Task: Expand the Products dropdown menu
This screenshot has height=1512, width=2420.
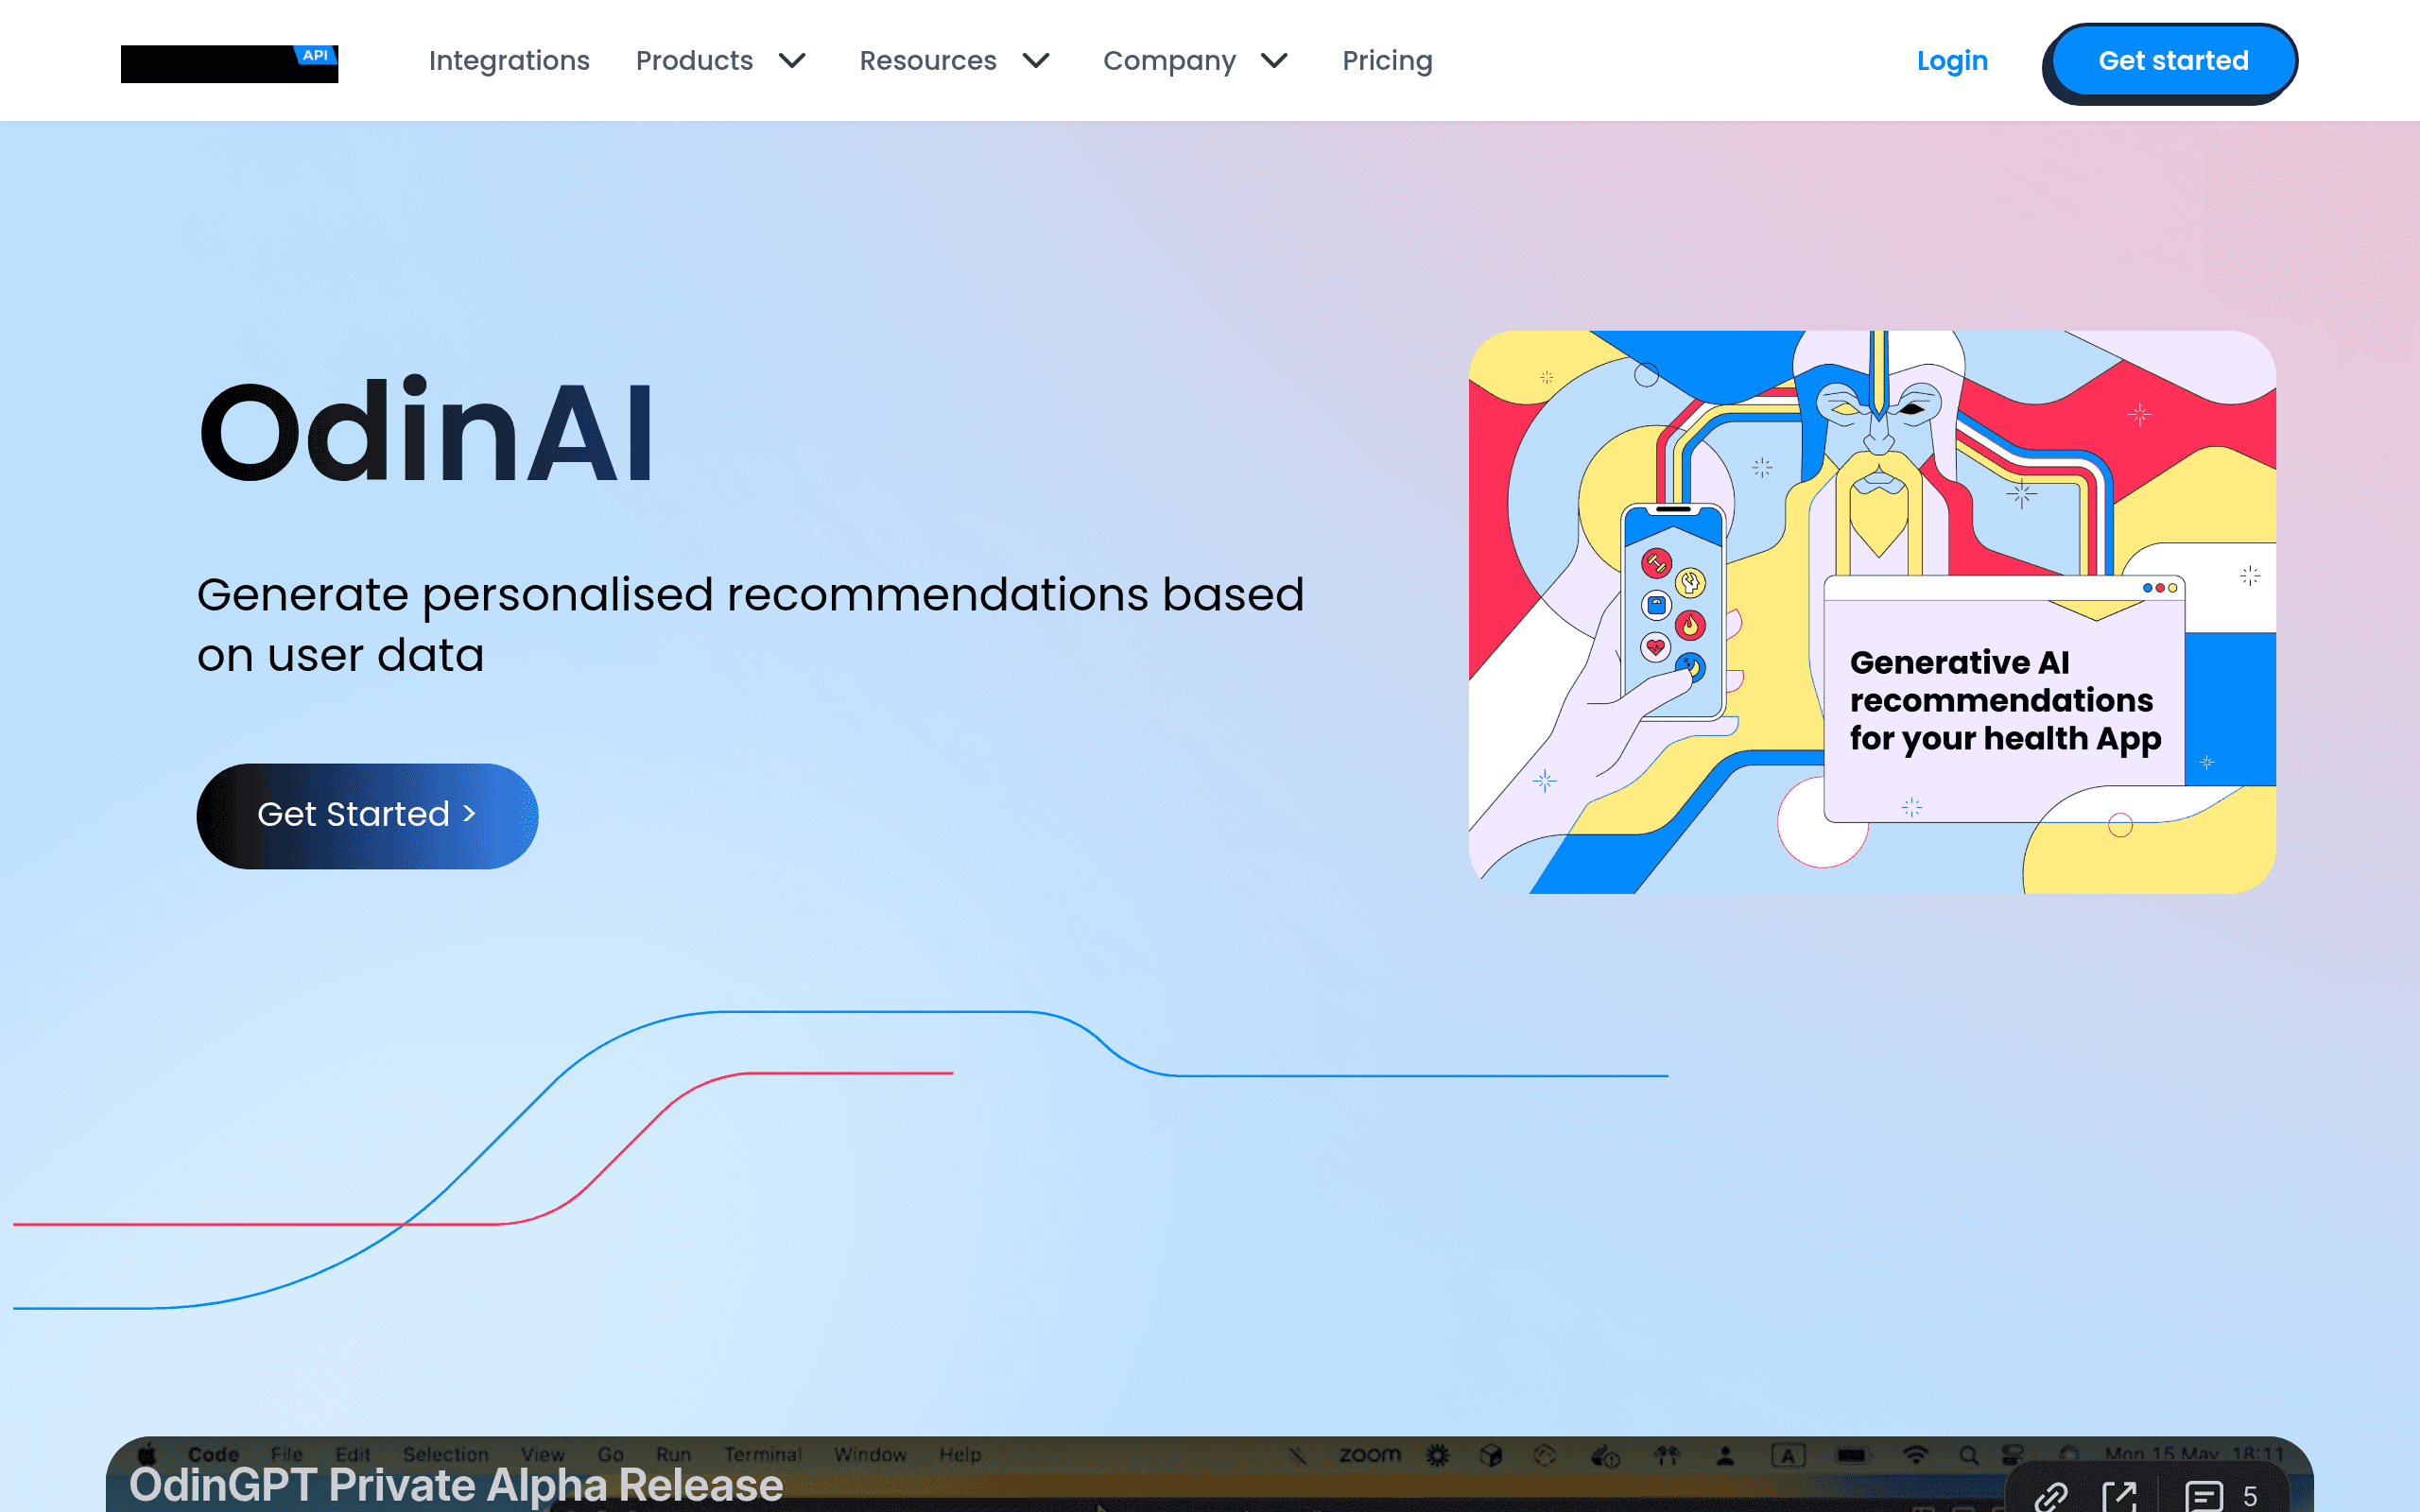Action: [x=721, y=61]
